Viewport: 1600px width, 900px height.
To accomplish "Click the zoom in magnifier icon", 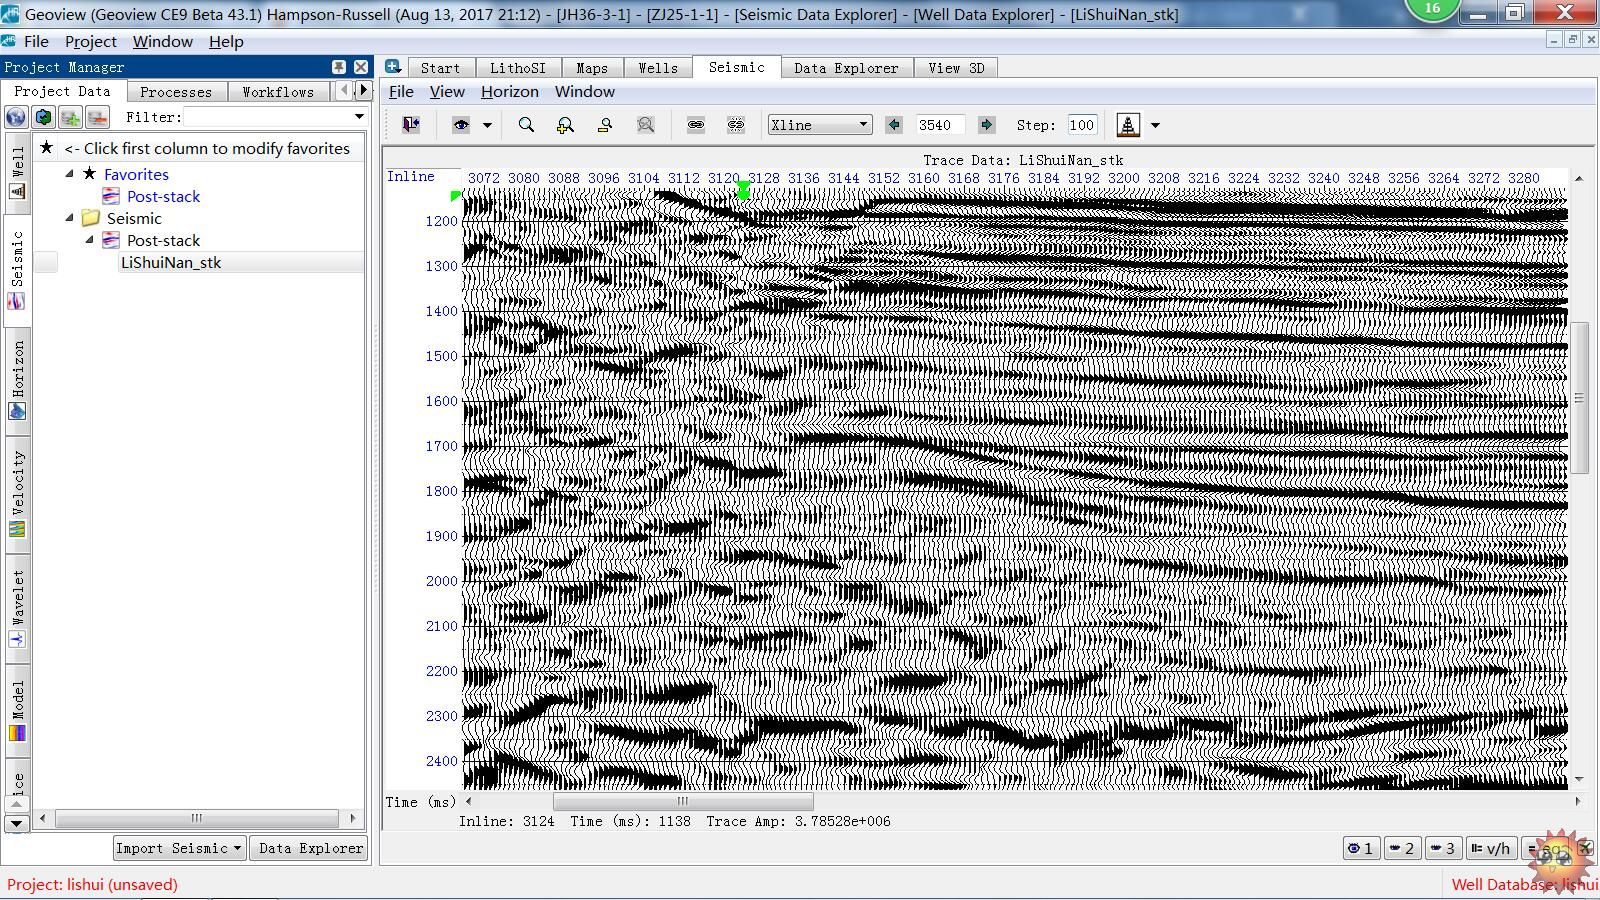I will [x=565, y=125].
